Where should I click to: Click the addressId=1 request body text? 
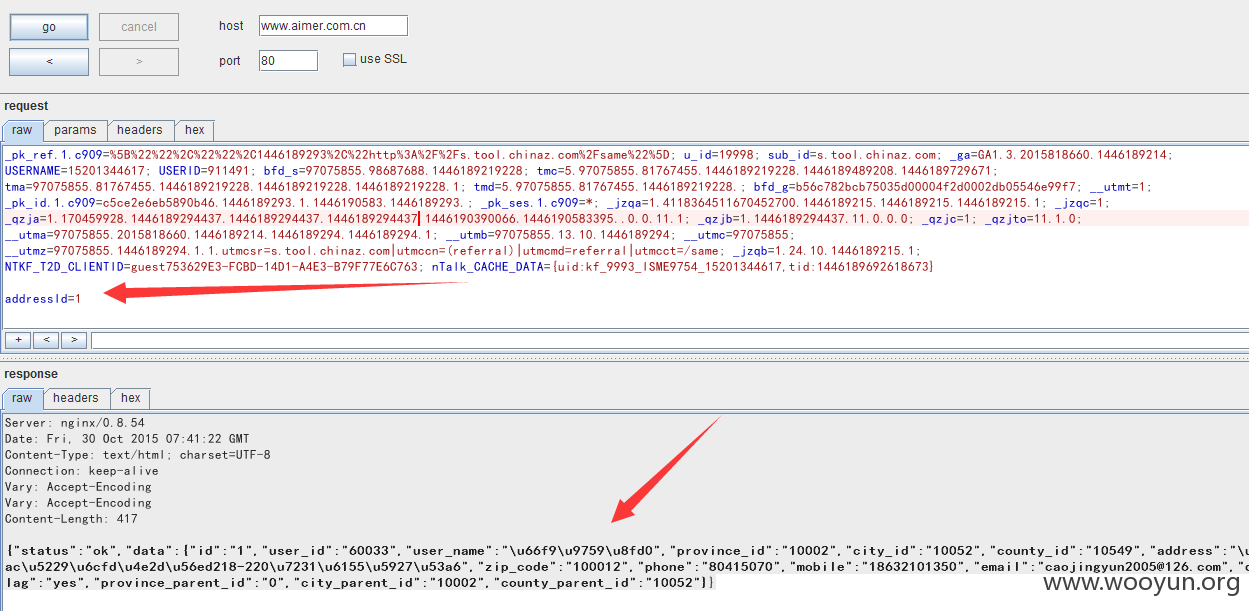pos(43,299)
